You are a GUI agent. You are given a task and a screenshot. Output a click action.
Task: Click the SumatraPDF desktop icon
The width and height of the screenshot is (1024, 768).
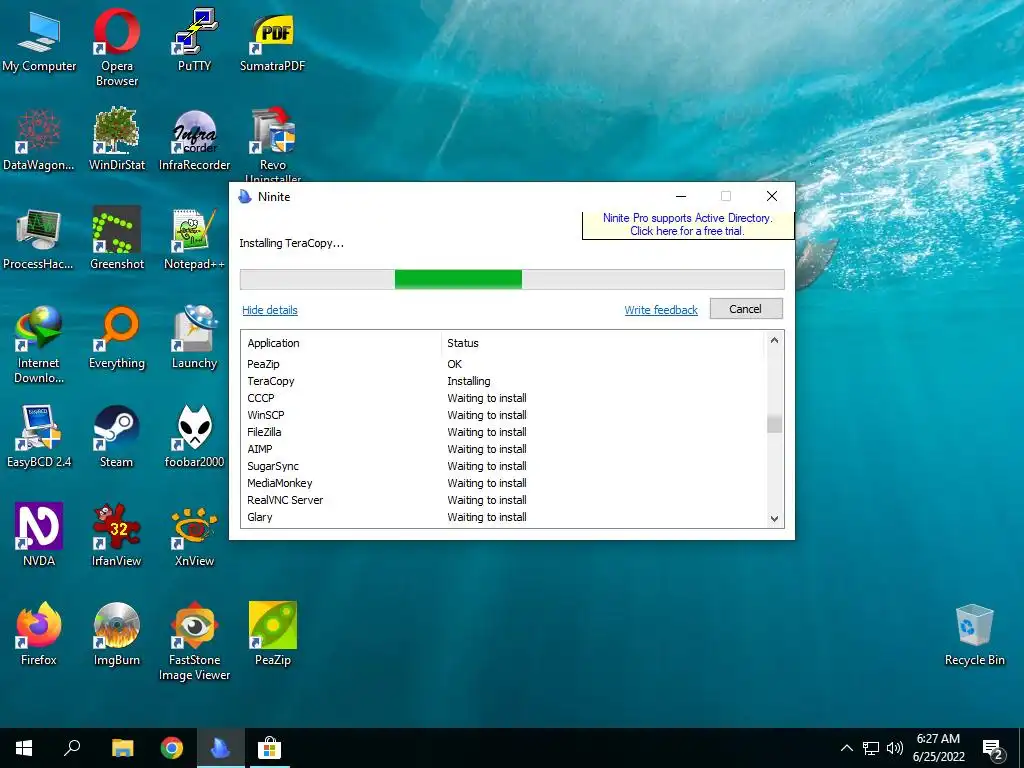click(272, 40)
